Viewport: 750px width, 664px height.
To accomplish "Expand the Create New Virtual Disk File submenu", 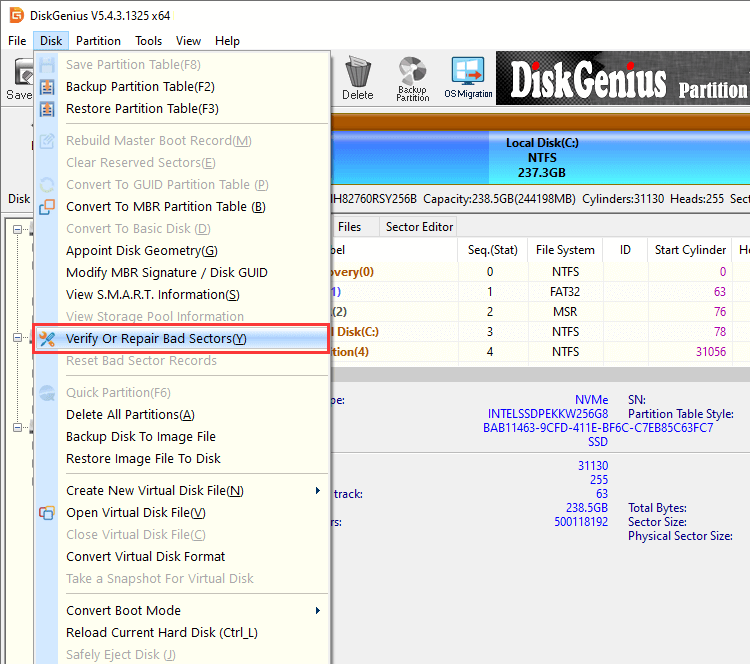I will pyautogui.click(x=318, y=491).
